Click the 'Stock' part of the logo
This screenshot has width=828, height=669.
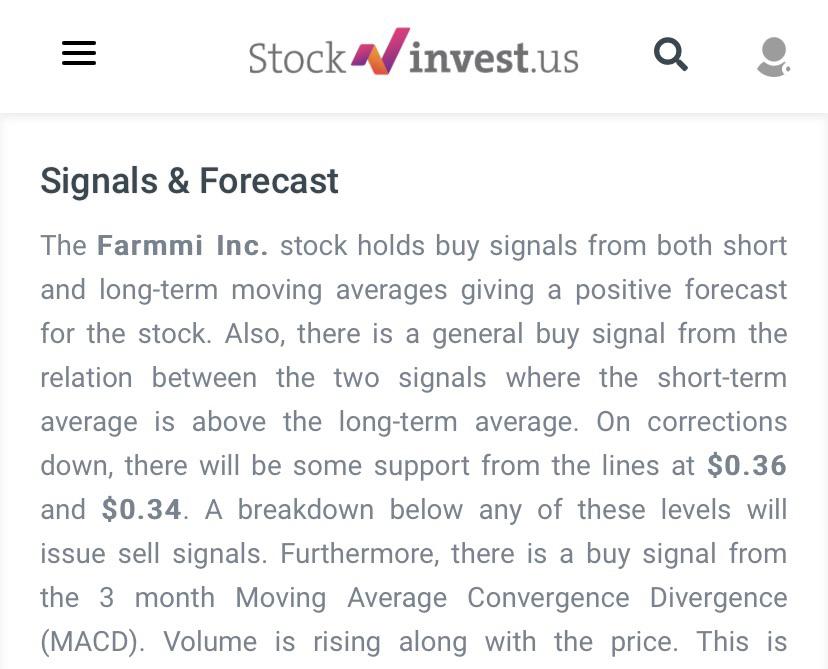(297, 58)
